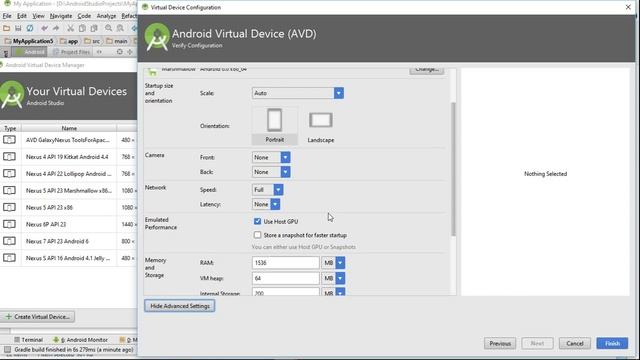Uncheck the Use Host GPU checkbox

click(x=257, y=221)
